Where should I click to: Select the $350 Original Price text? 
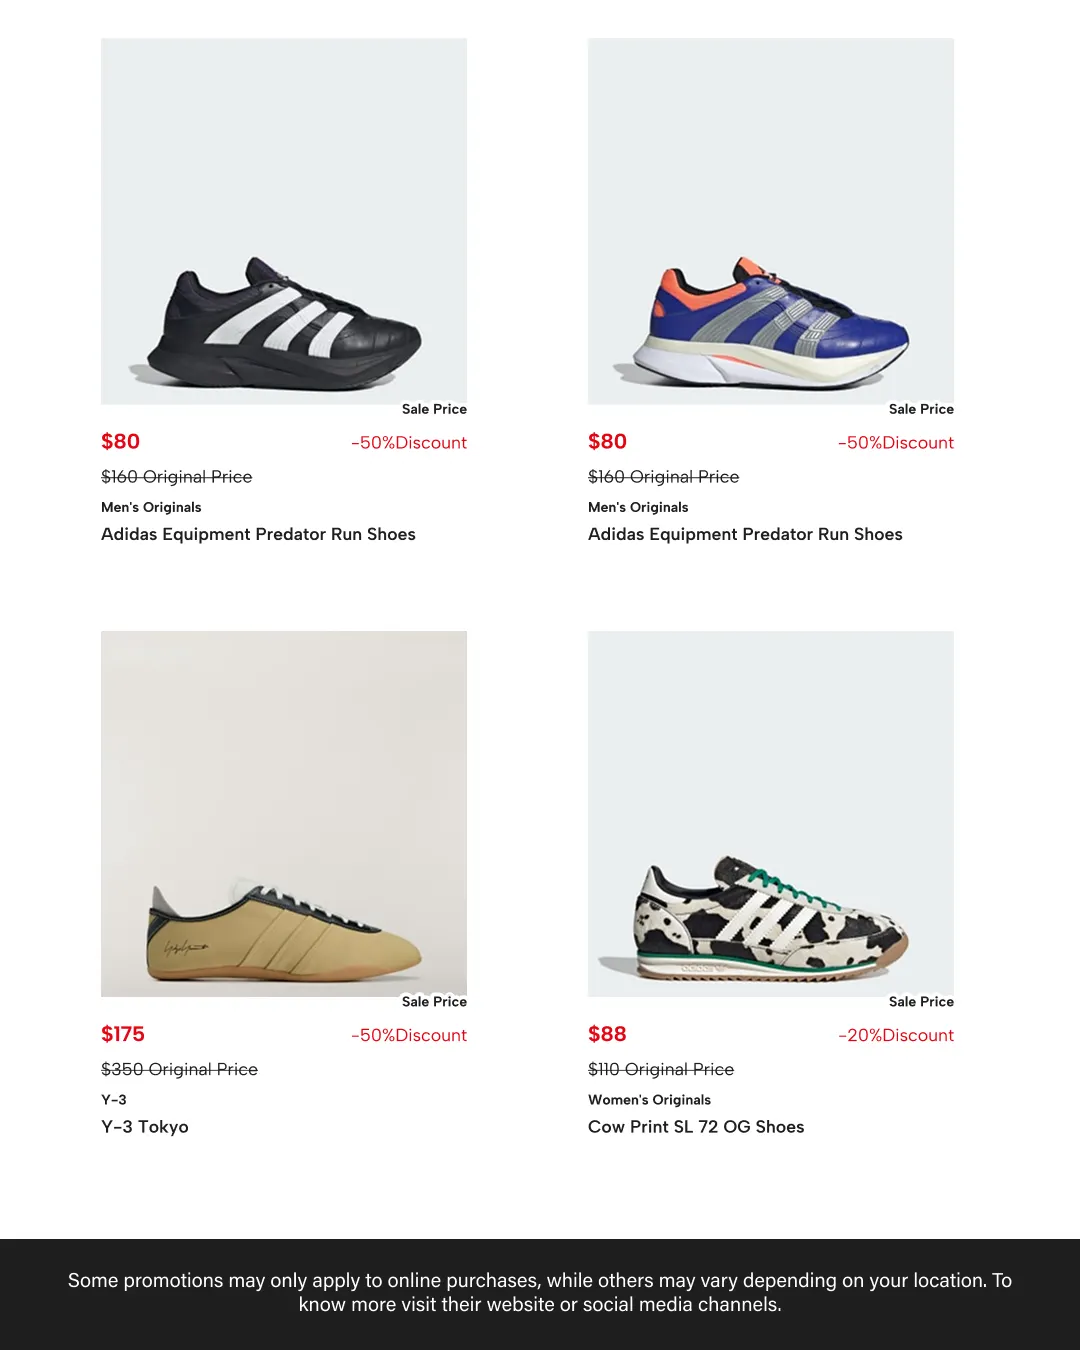179,1069
